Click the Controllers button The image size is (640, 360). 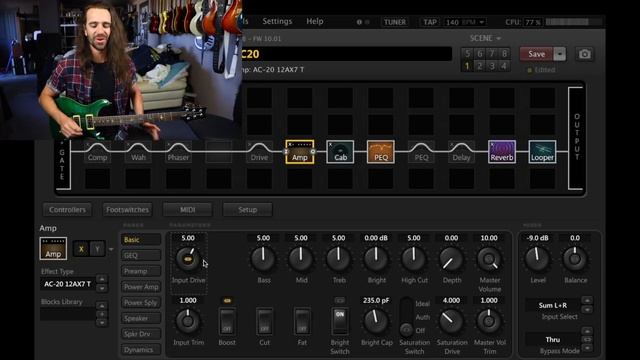click(x=67, y=210)
